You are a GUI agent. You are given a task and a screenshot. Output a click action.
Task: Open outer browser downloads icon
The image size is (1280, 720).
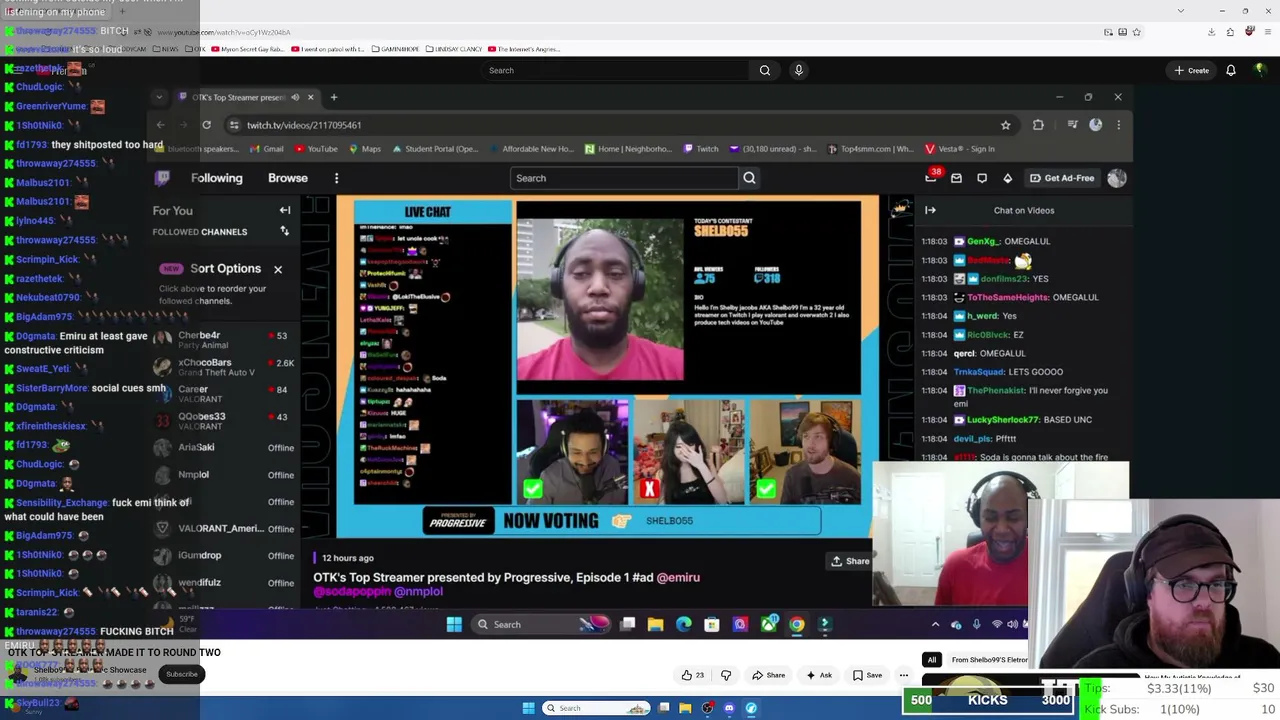[x=1211, y=32]
